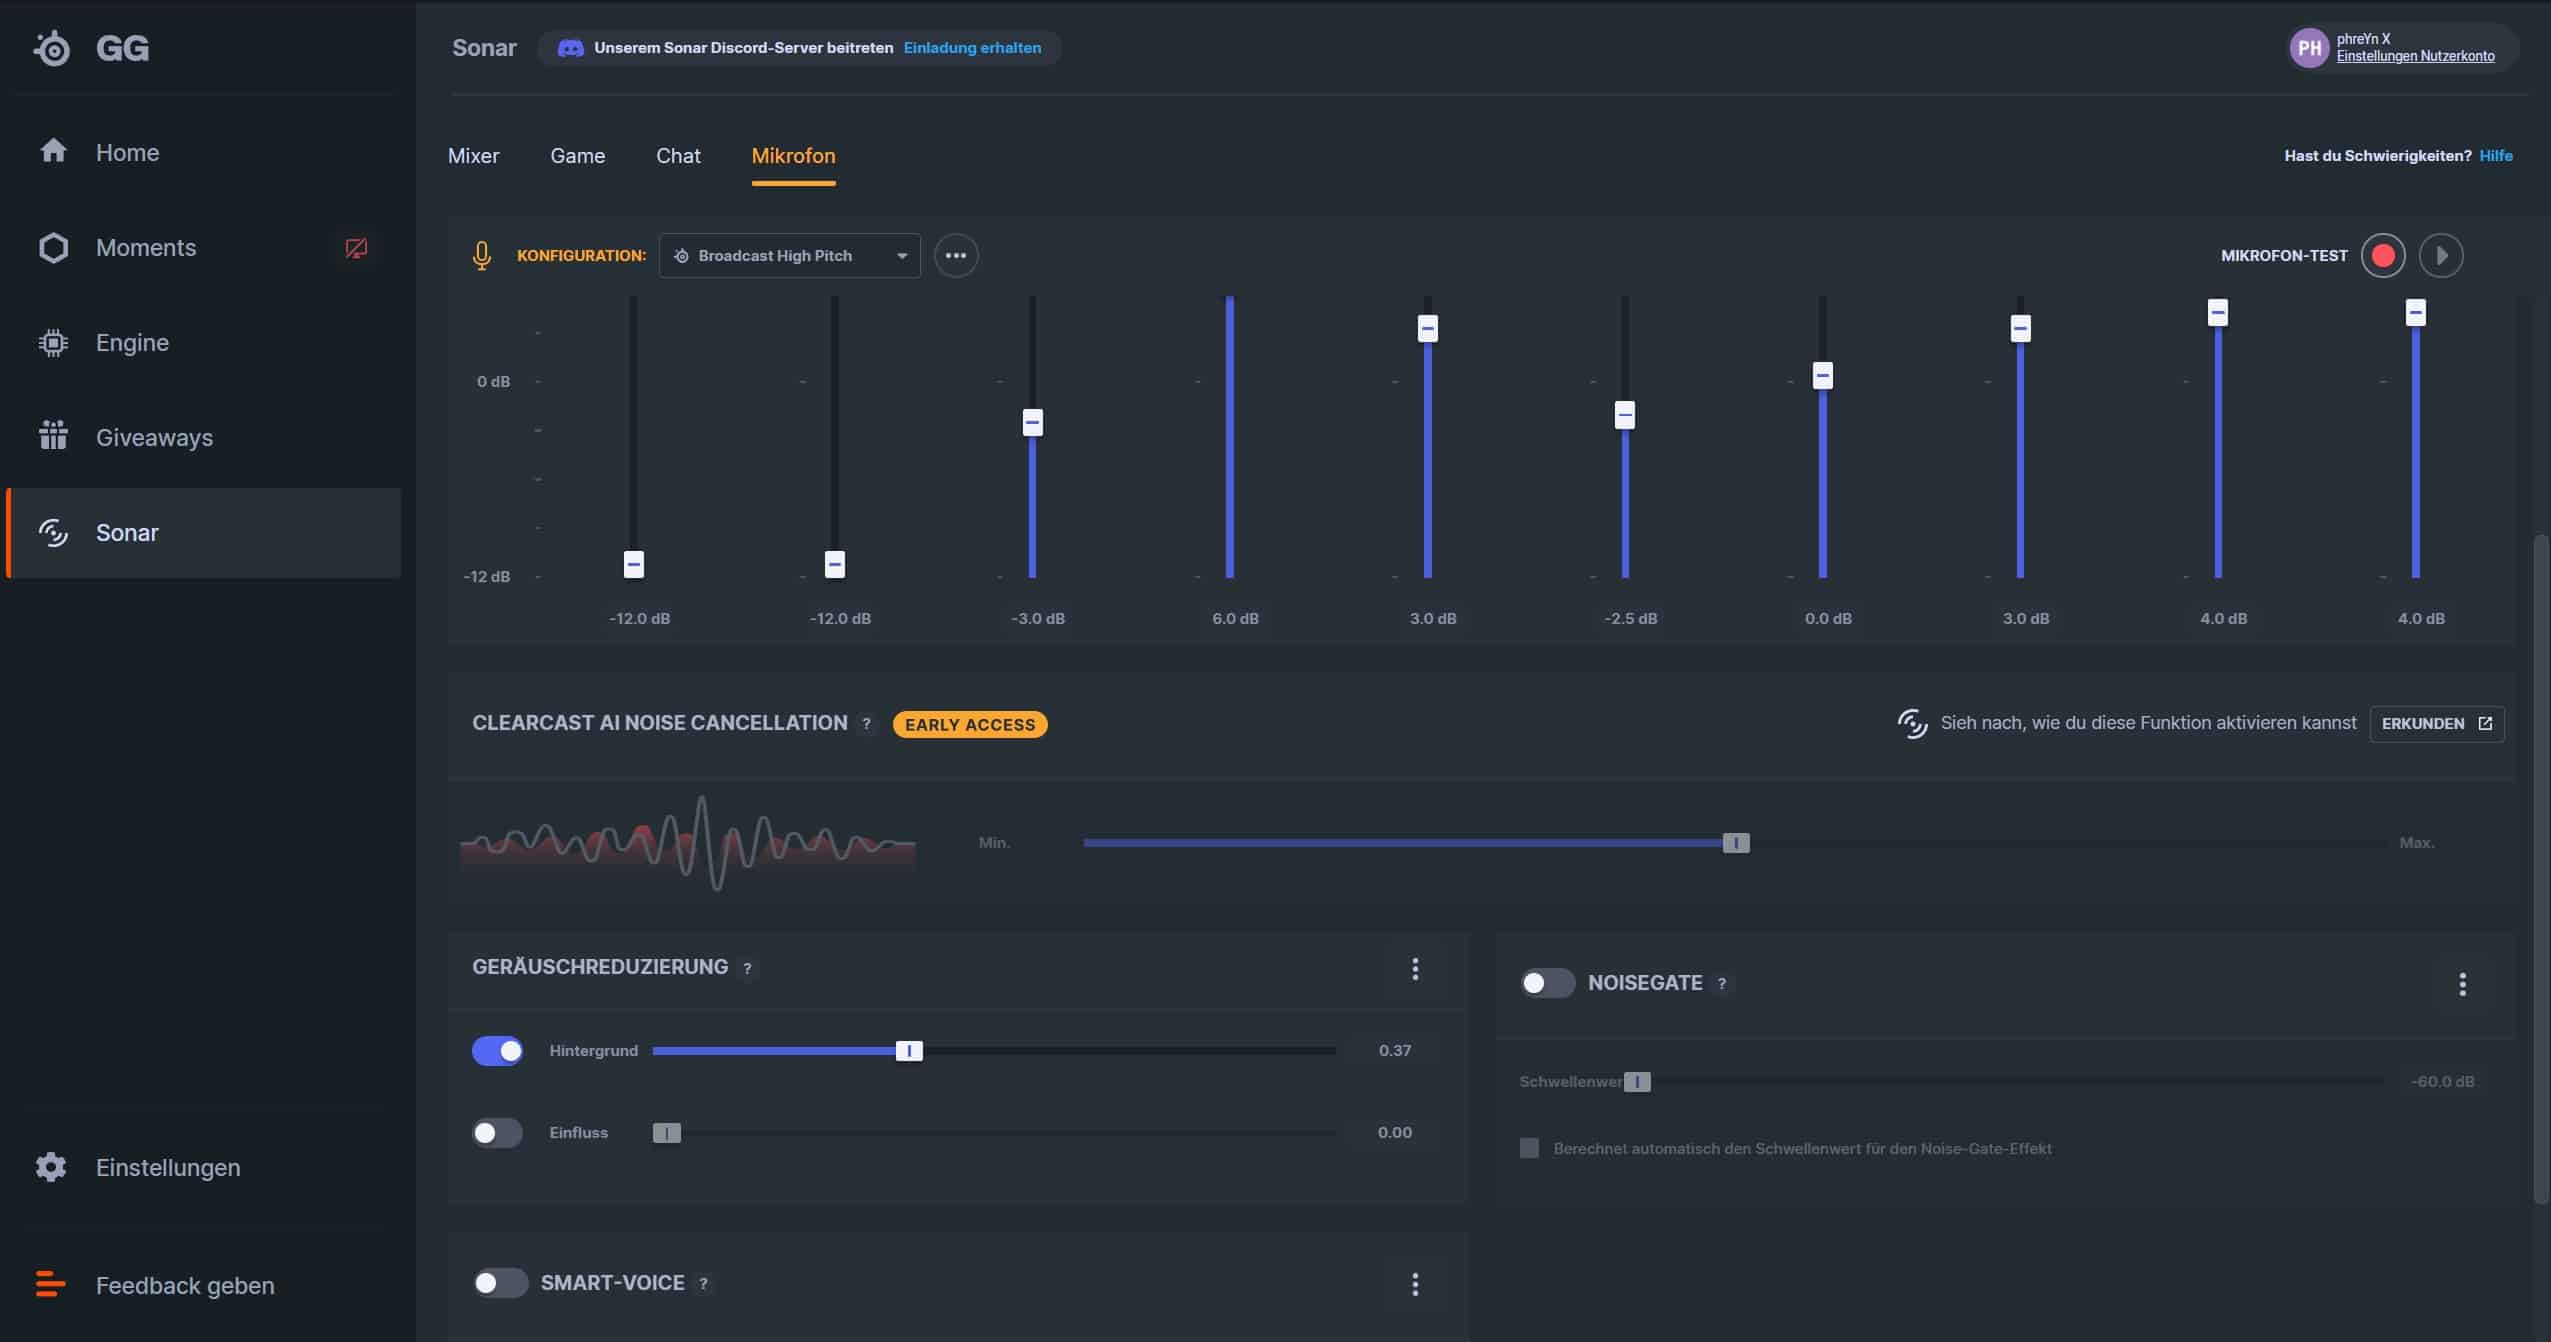Show help for ClearCast AI Noise Cancellation
This screenshot has height=1342, width=2551.
point(866,724)
